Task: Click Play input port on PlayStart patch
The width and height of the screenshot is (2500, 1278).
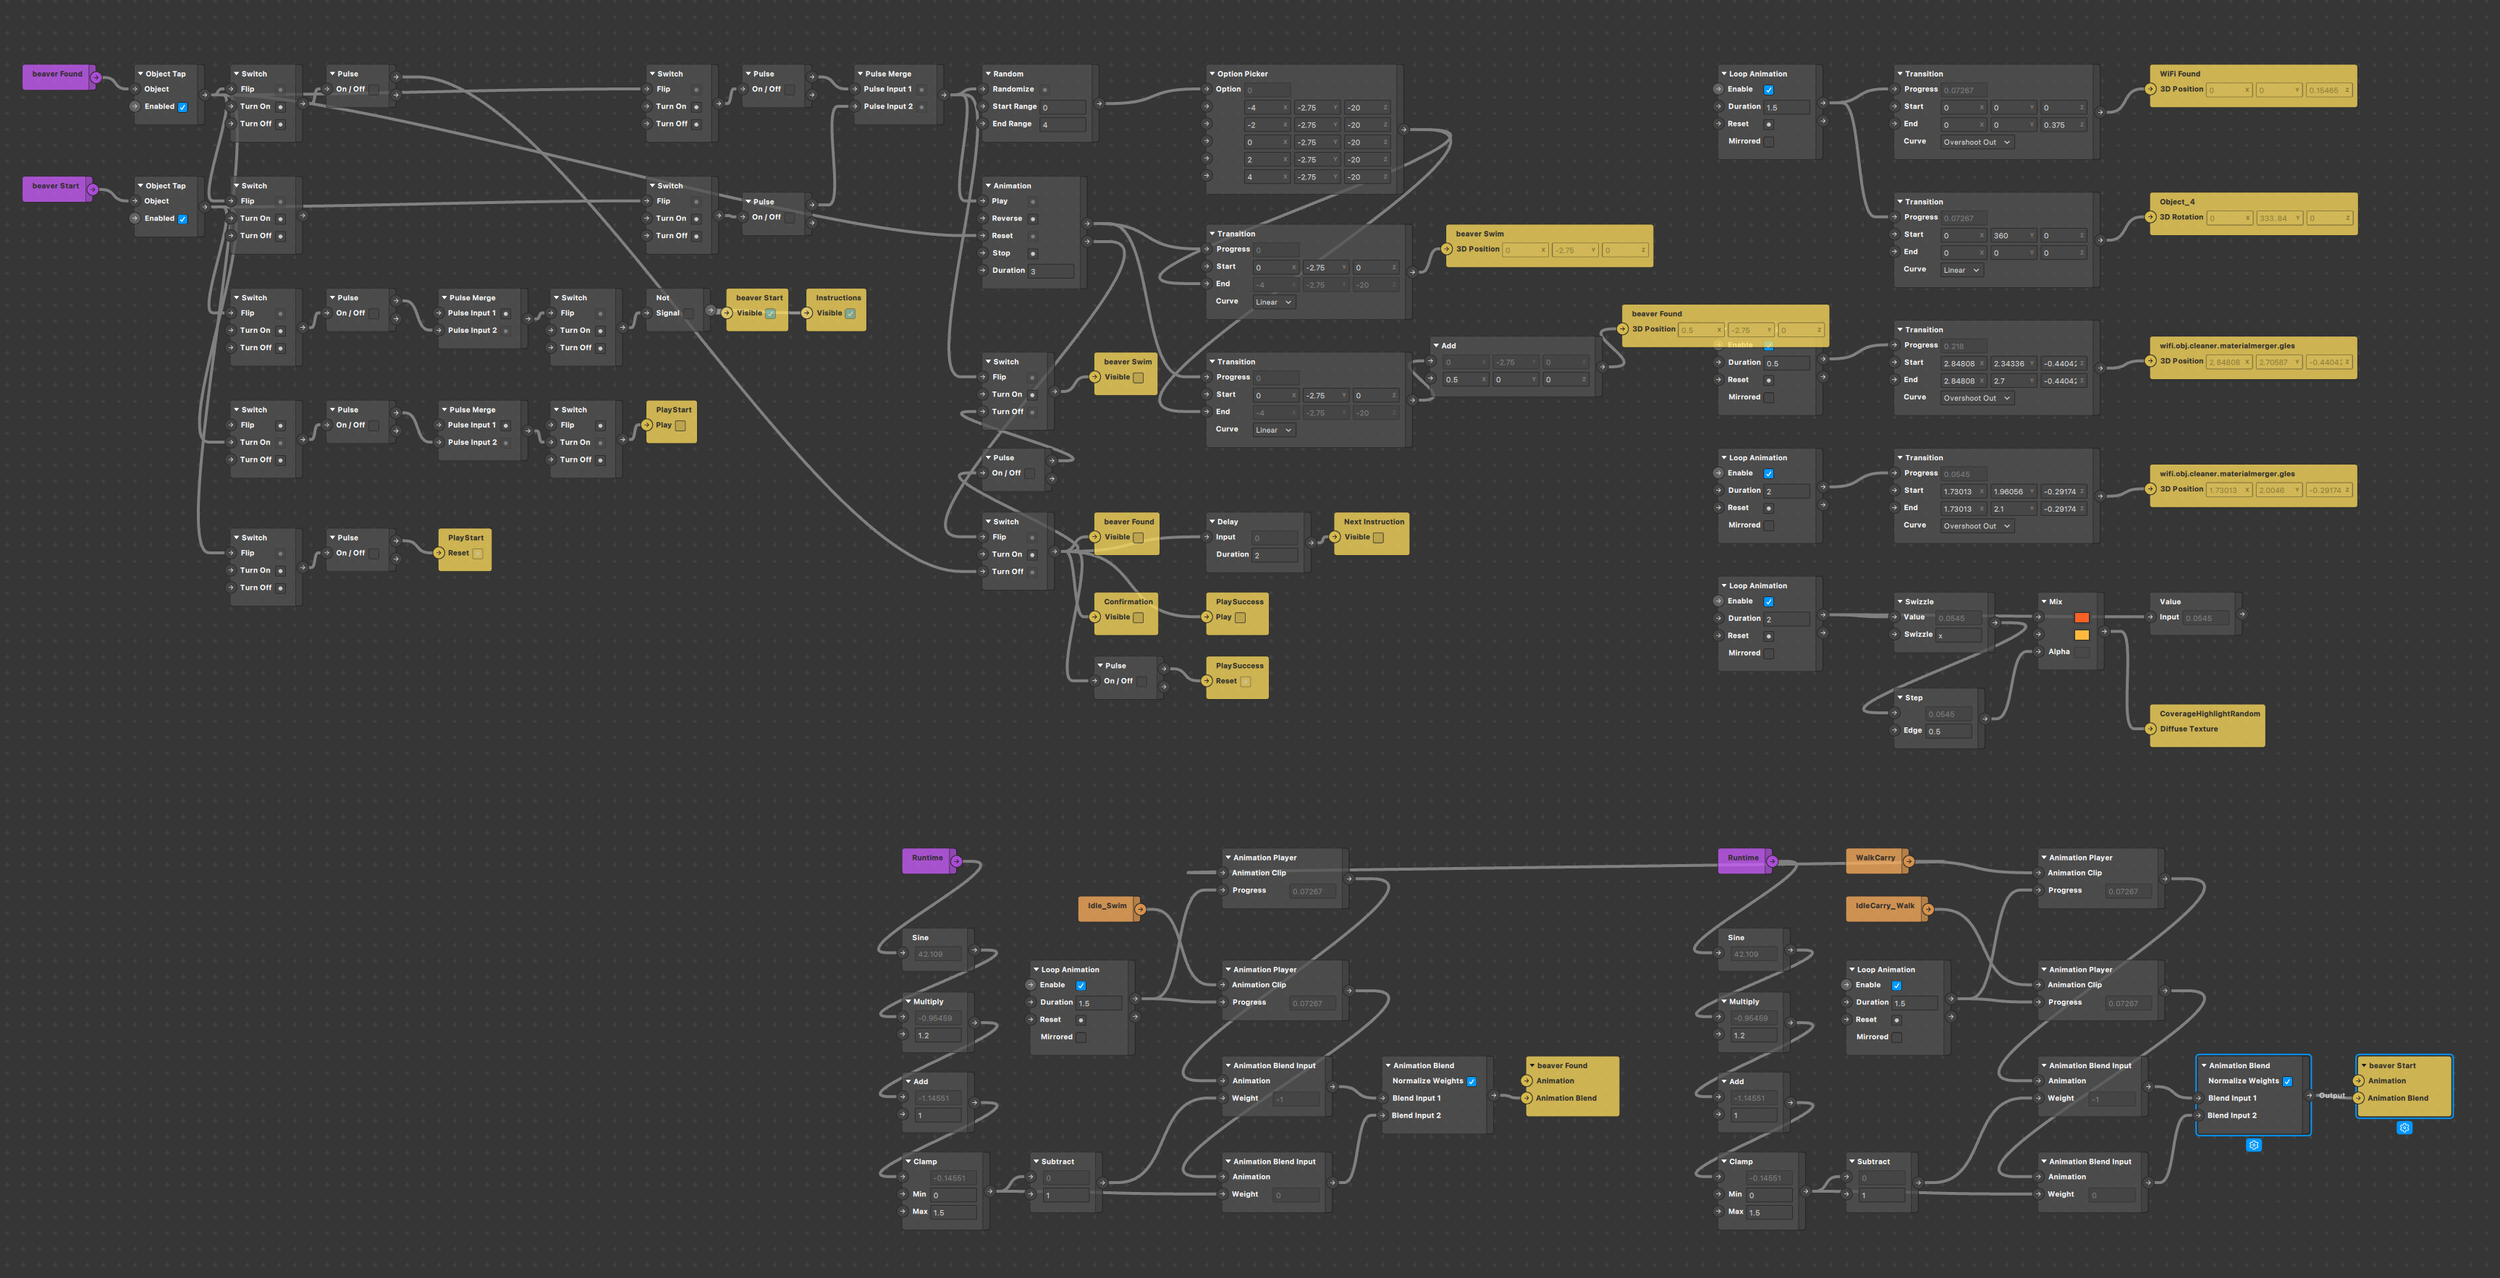Action: click(x=647, y=425)
